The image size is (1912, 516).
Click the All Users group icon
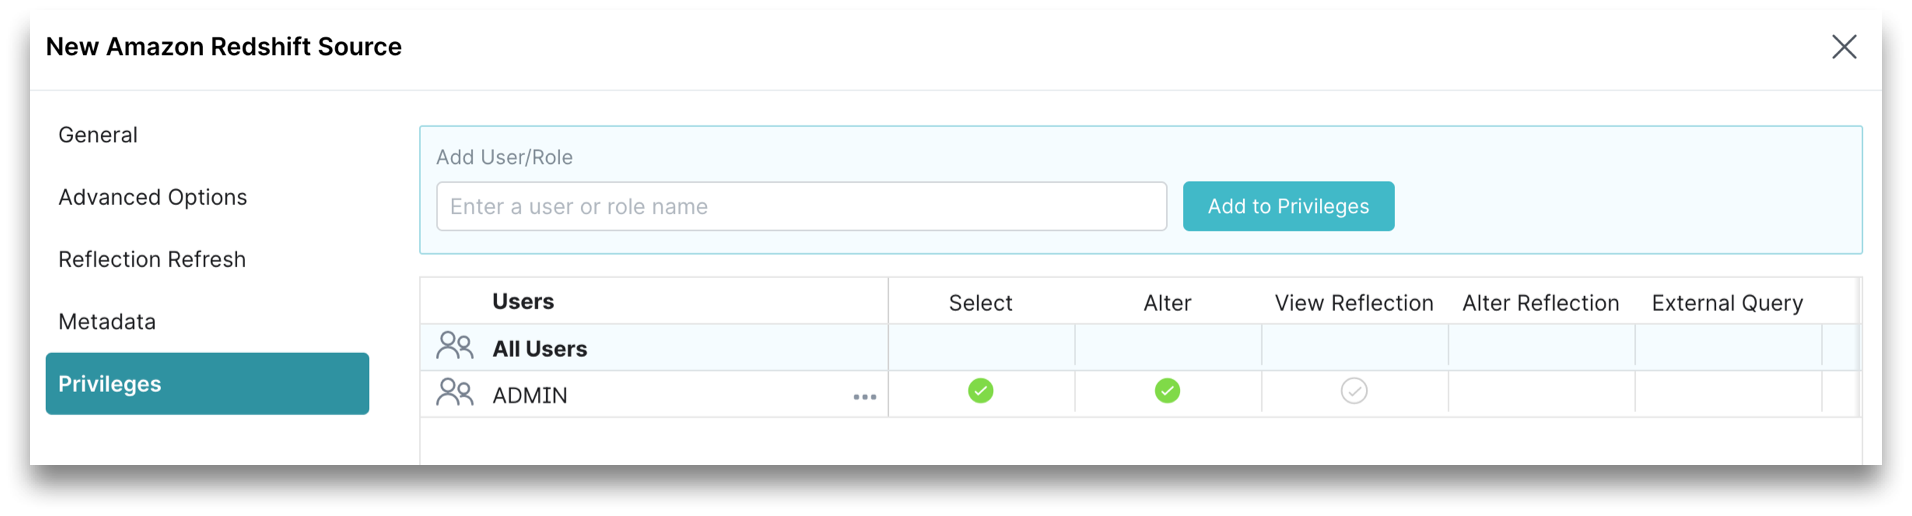click(x=455, y=347)
